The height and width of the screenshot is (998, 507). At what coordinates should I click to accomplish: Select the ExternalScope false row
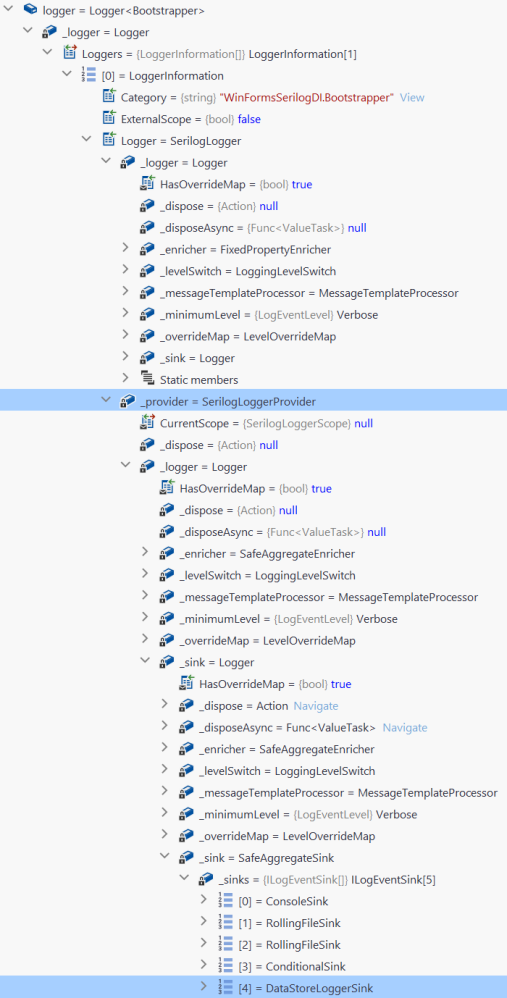pyautogui.click(x=253, y=119)
